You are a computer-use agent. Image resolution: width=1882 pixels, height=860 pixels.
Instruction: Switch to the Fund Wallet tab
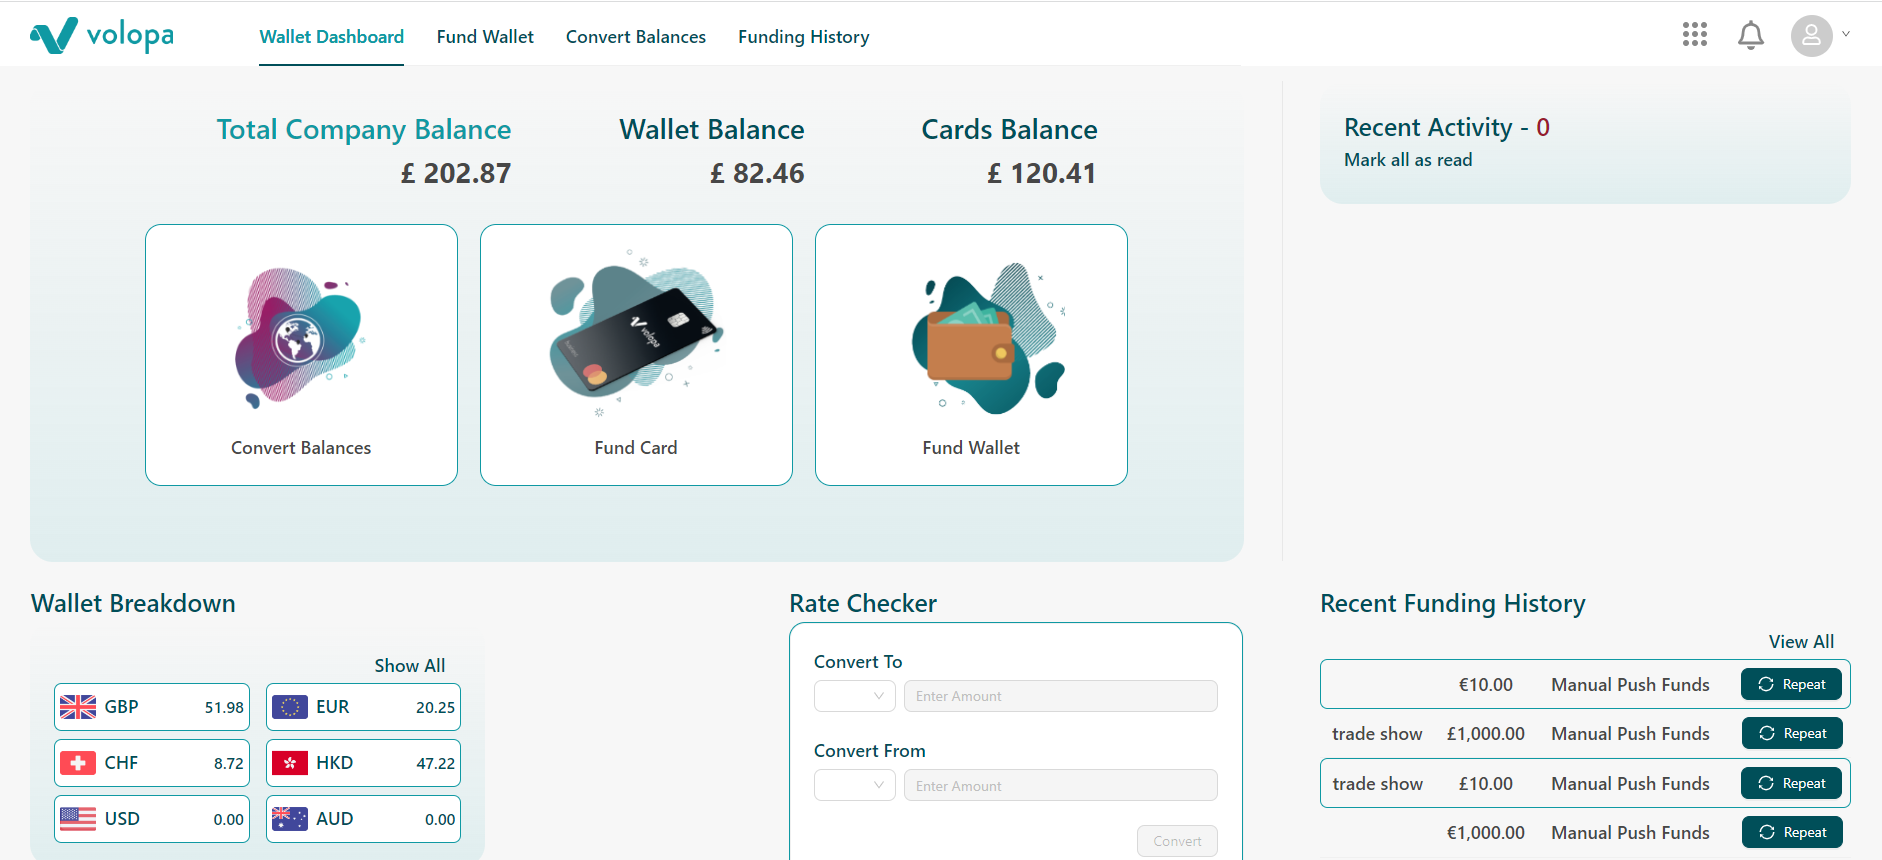click(485, 37)
